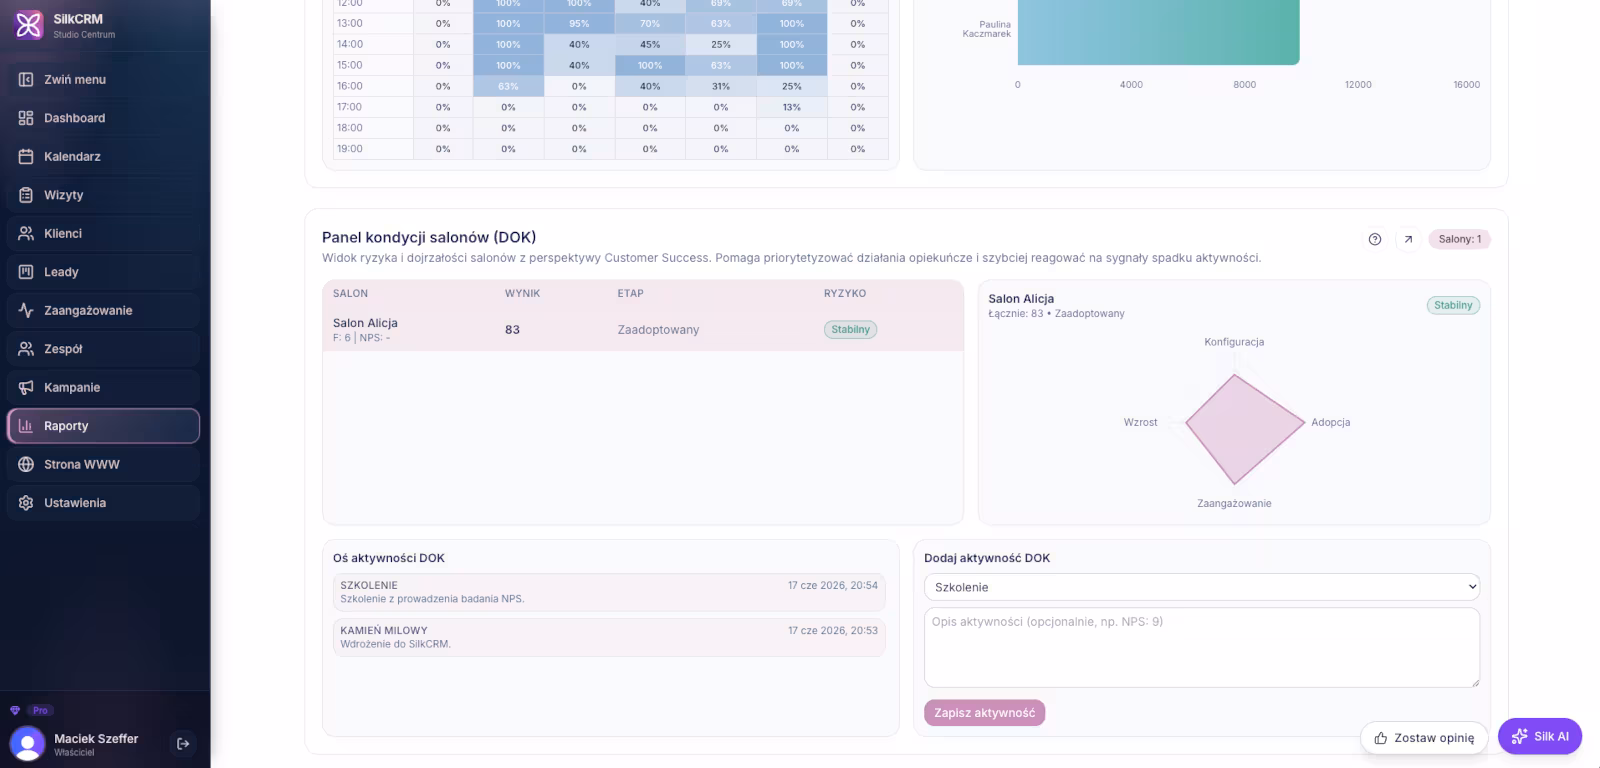This screenshot has width=1600, height=768.
Task: Click the logout icon beside Maciek Szeffer
Action: [x=183, y=743]
